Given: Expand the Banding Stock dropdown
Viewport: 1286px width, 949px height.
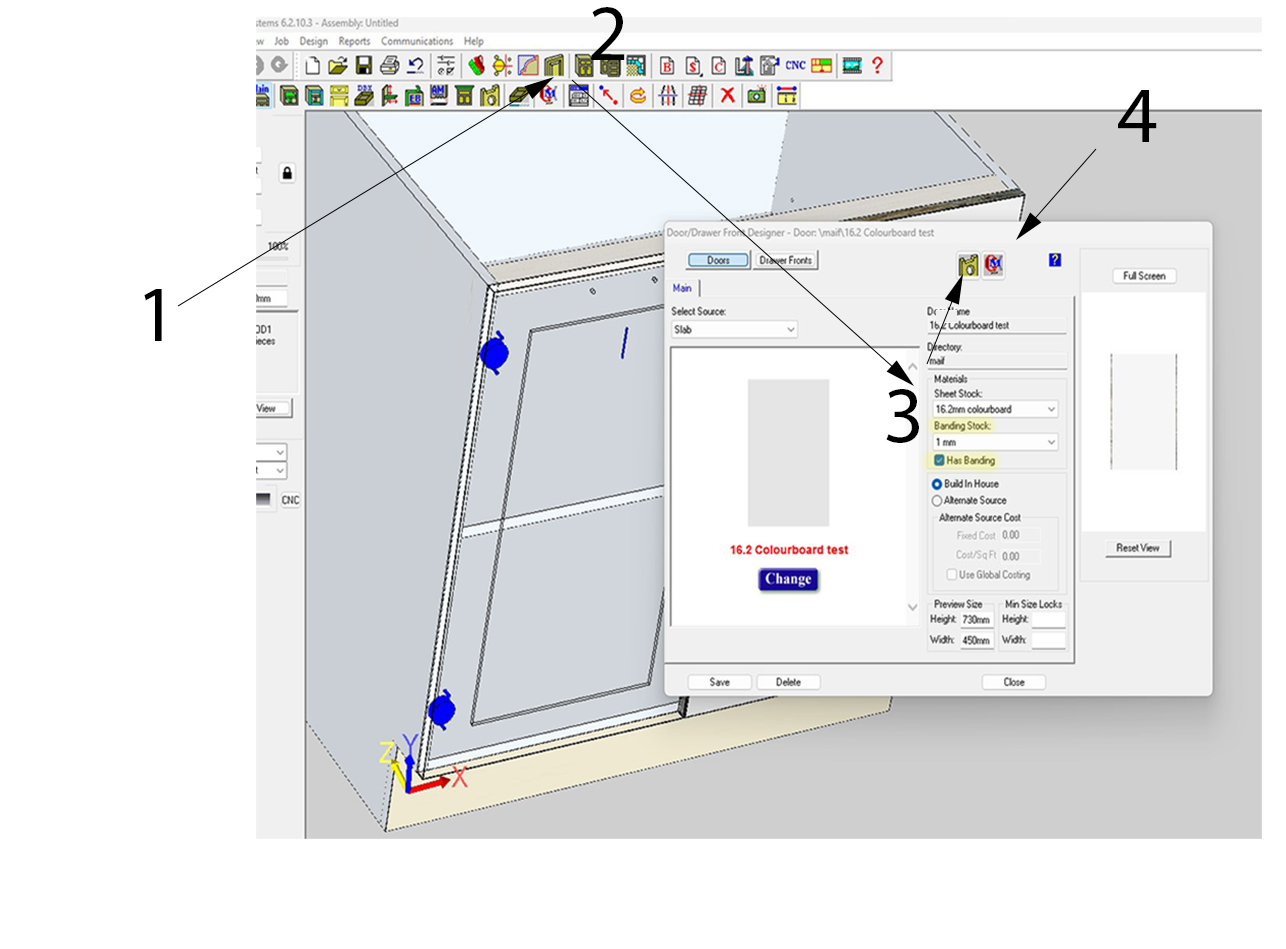Looking at the screenshot, I should tap(995, 442).
